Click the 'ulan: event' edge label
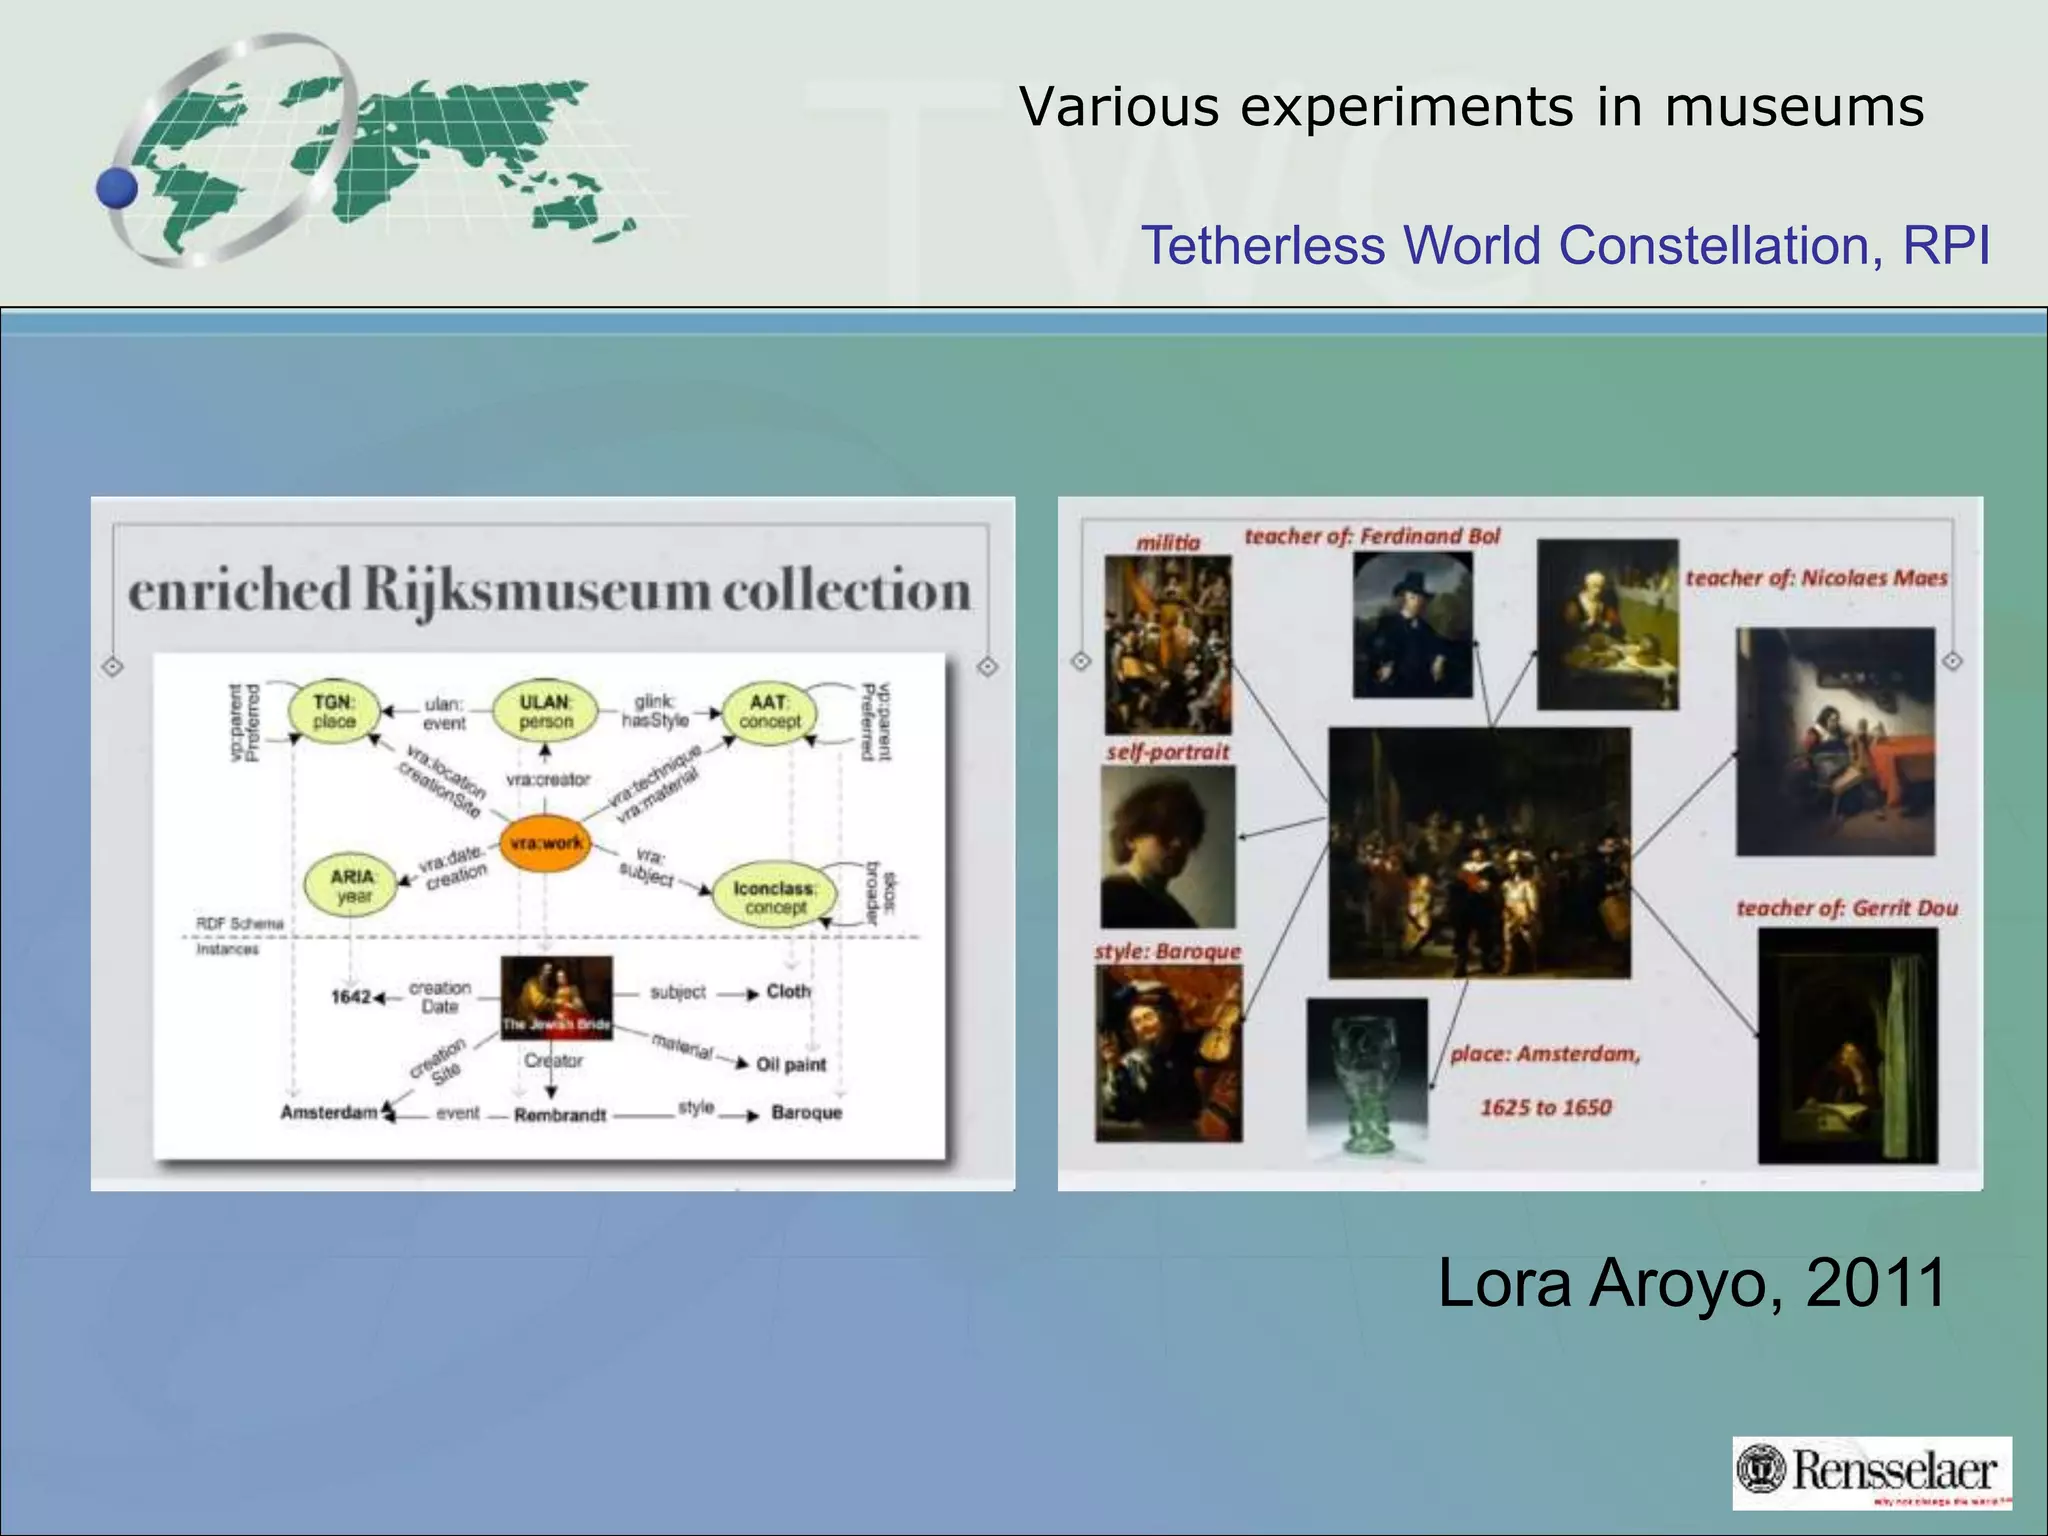 point(444,713)
